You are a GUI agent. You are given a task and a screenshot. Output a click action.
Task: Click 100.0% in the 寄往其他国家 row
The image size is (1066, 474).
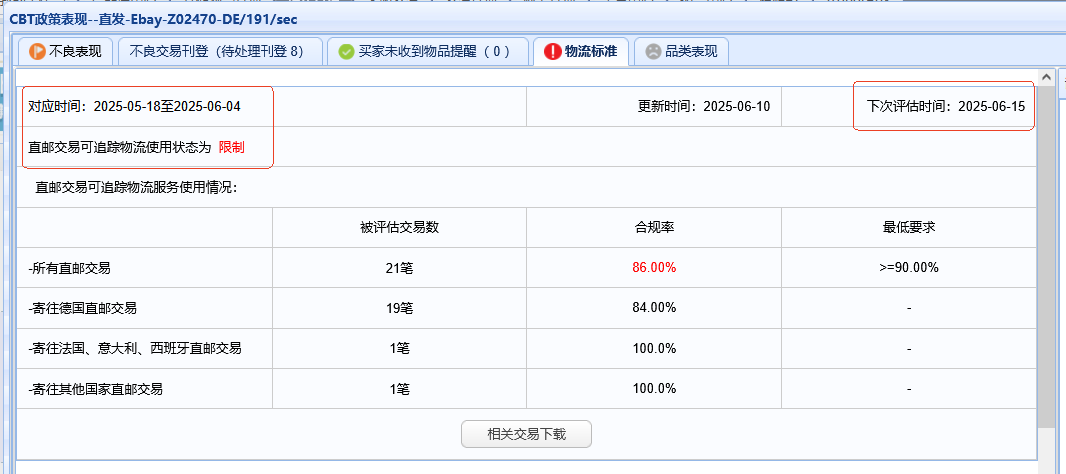tap(654, 389)
